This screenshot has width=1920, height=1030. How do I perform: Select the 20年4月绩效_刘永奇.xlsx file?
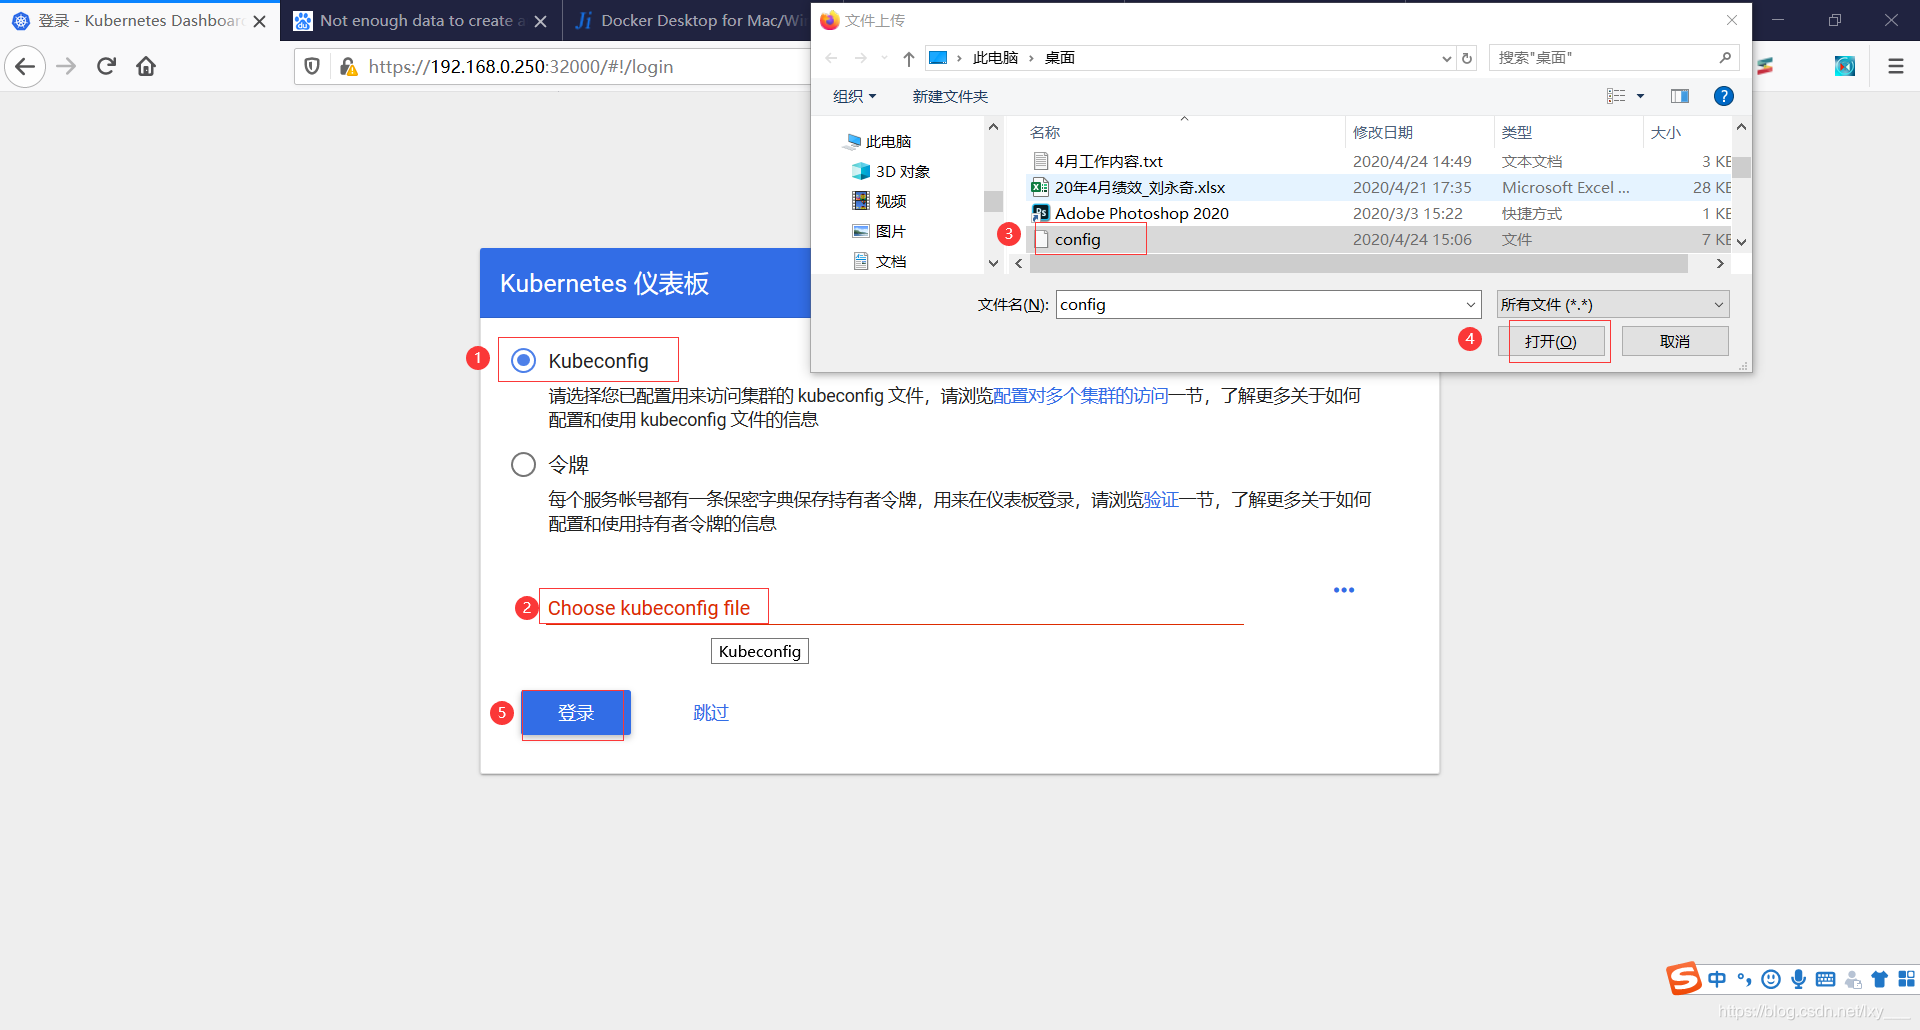pyautogui.click(x=1139, y=188)
